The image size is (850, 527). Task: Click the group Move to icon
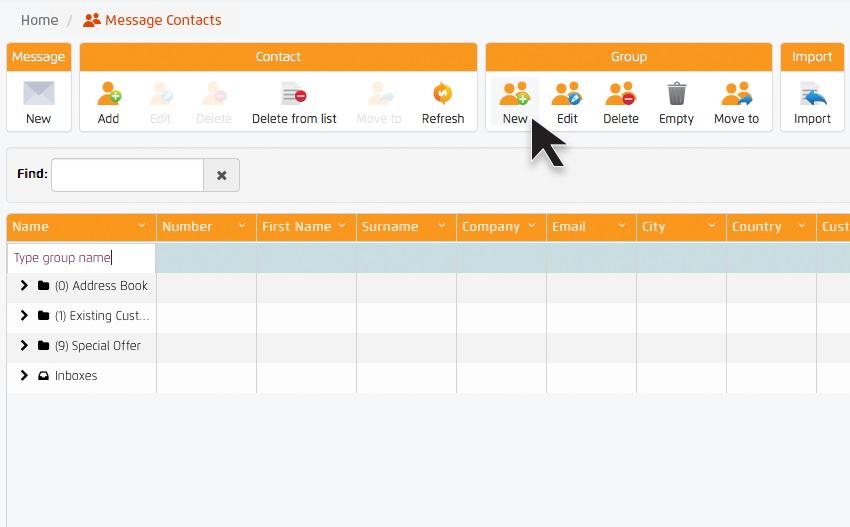coord(737,93)
